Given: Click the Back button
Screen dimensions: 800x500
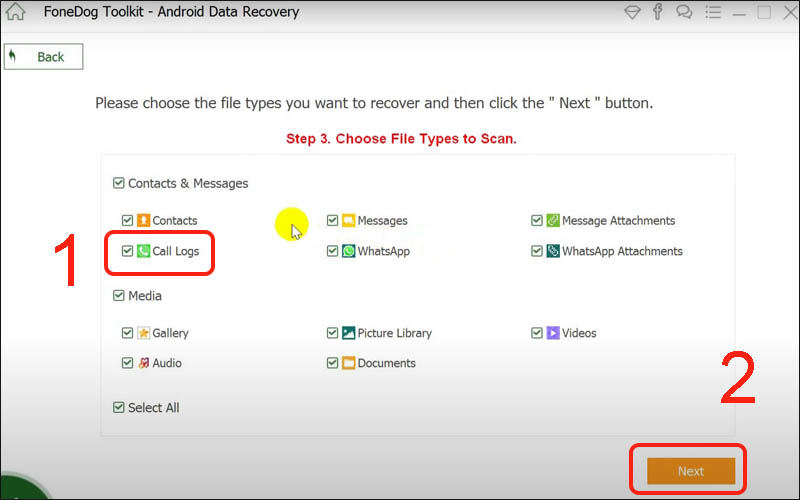Looking at the screenshot, I should point(43,57).
